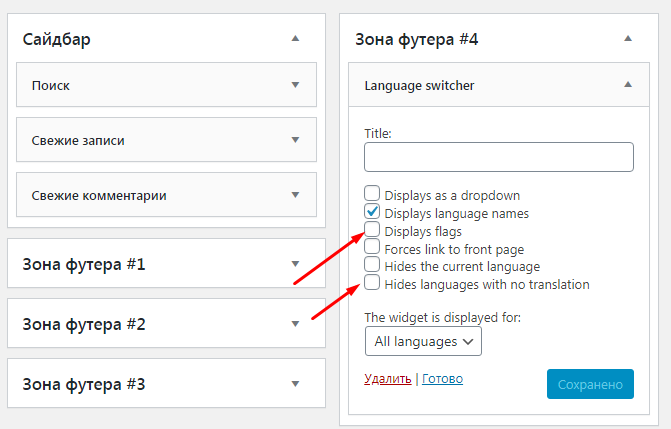This screenshot has width=671, height=429.
Task: Expand the Поиск widget arrow
Action: click(295, 85)
